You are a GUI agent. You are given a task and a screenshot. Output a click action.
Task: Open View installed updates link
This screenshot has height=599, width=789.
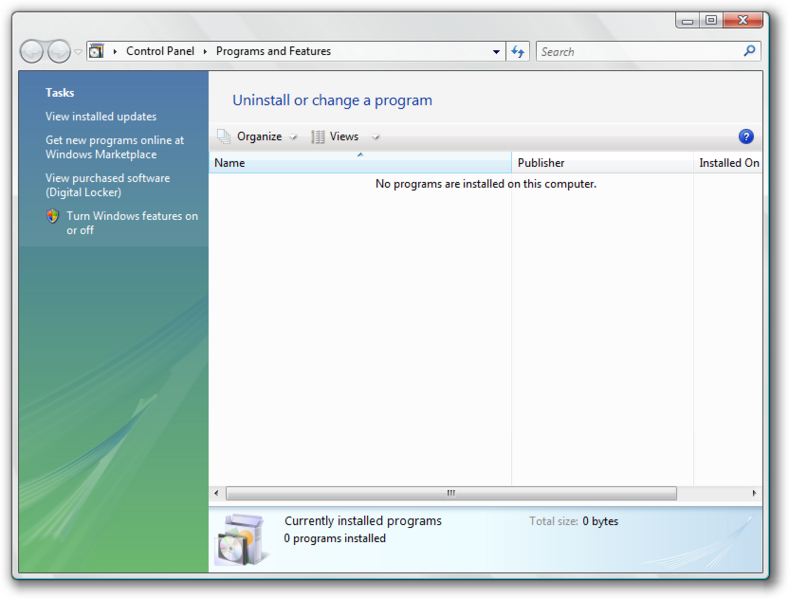pyautogui.click(x=101, y=116)
